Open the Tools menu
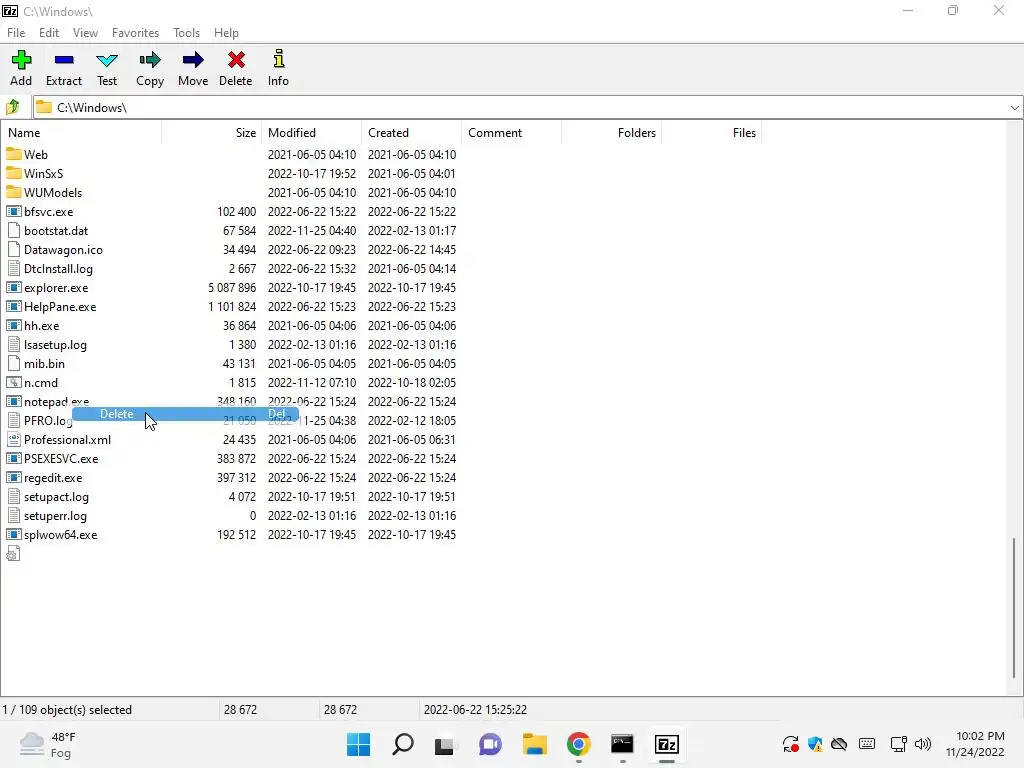The height and width of the screenshot is (768, 1024). [186, 33]
